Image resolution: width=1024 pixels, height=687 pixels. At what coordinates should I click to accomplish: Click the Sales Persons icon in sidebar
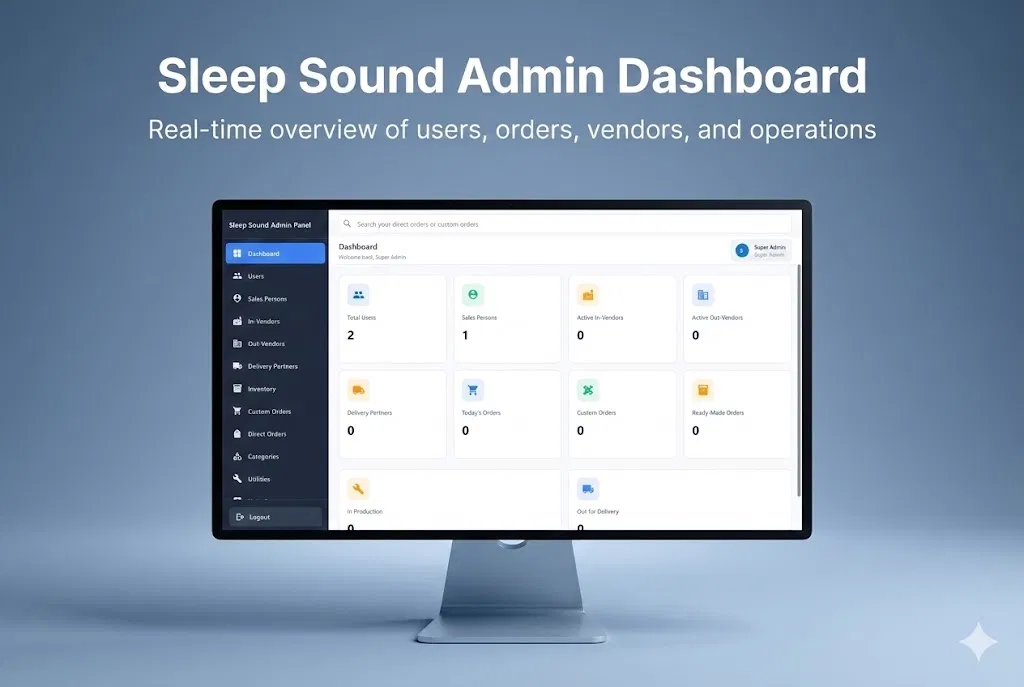coord(237,298)
